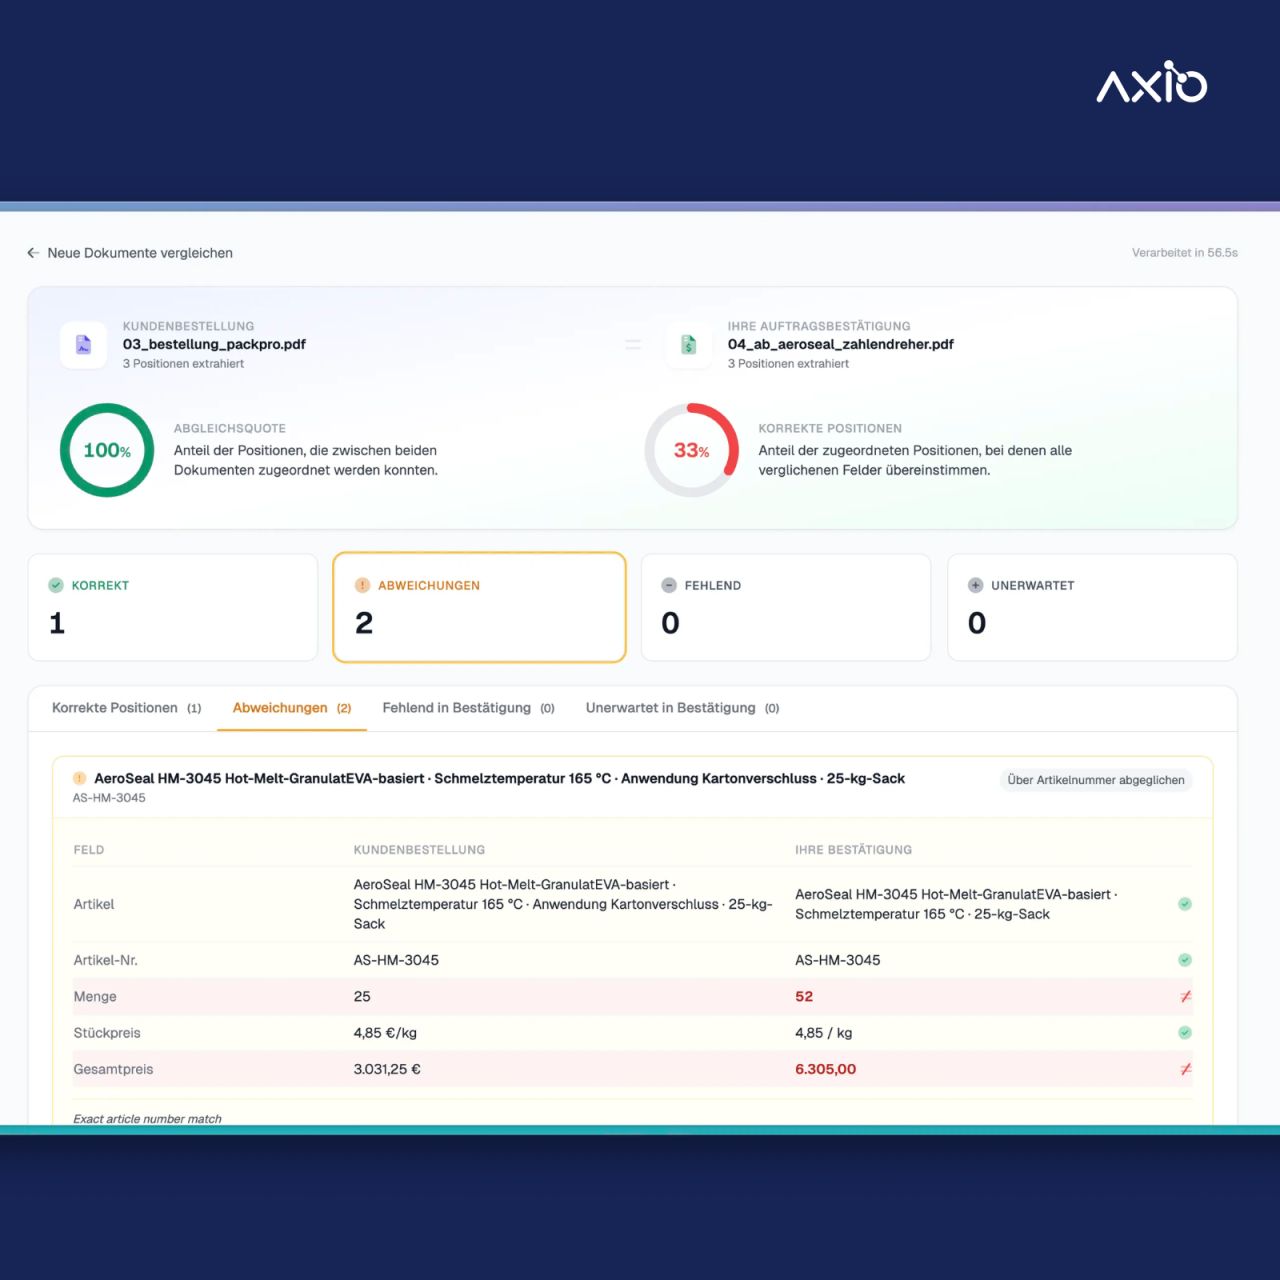The image size is (1280, 1280).
Task: Open the Korrekte Positionen tab
Action: 126,708
